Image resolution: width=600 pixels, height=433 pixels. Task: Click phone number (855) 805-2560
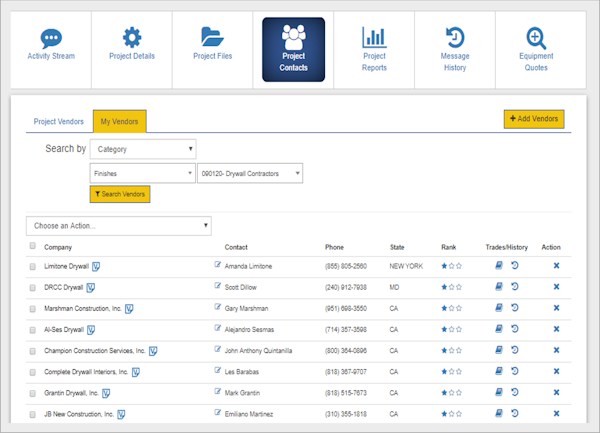click(346, 266)
